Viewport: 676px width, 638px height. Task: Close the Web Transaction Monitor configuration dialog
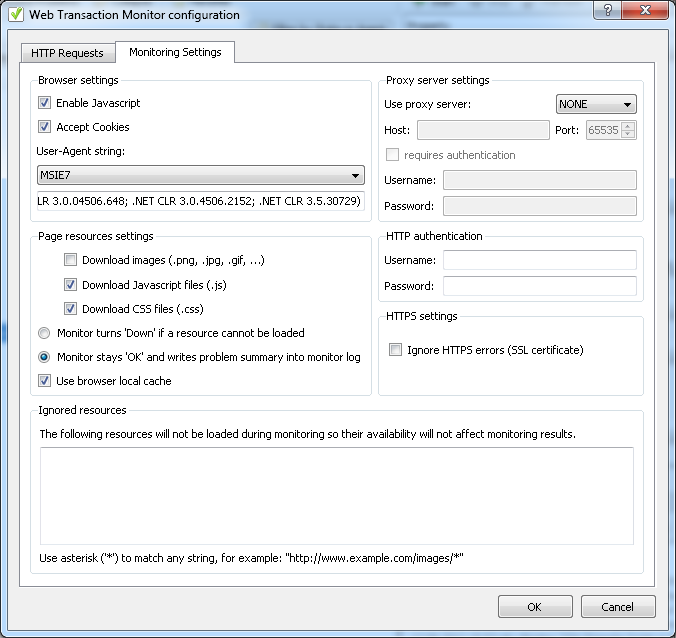645,10
